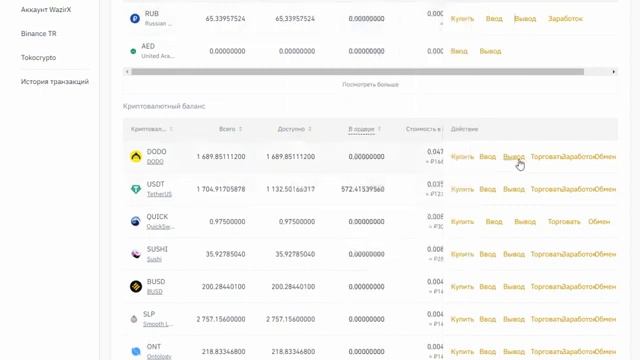Open Binance TR in the sidebar
This screenshot has width=640, height=360.
click(x=39, y=33)
